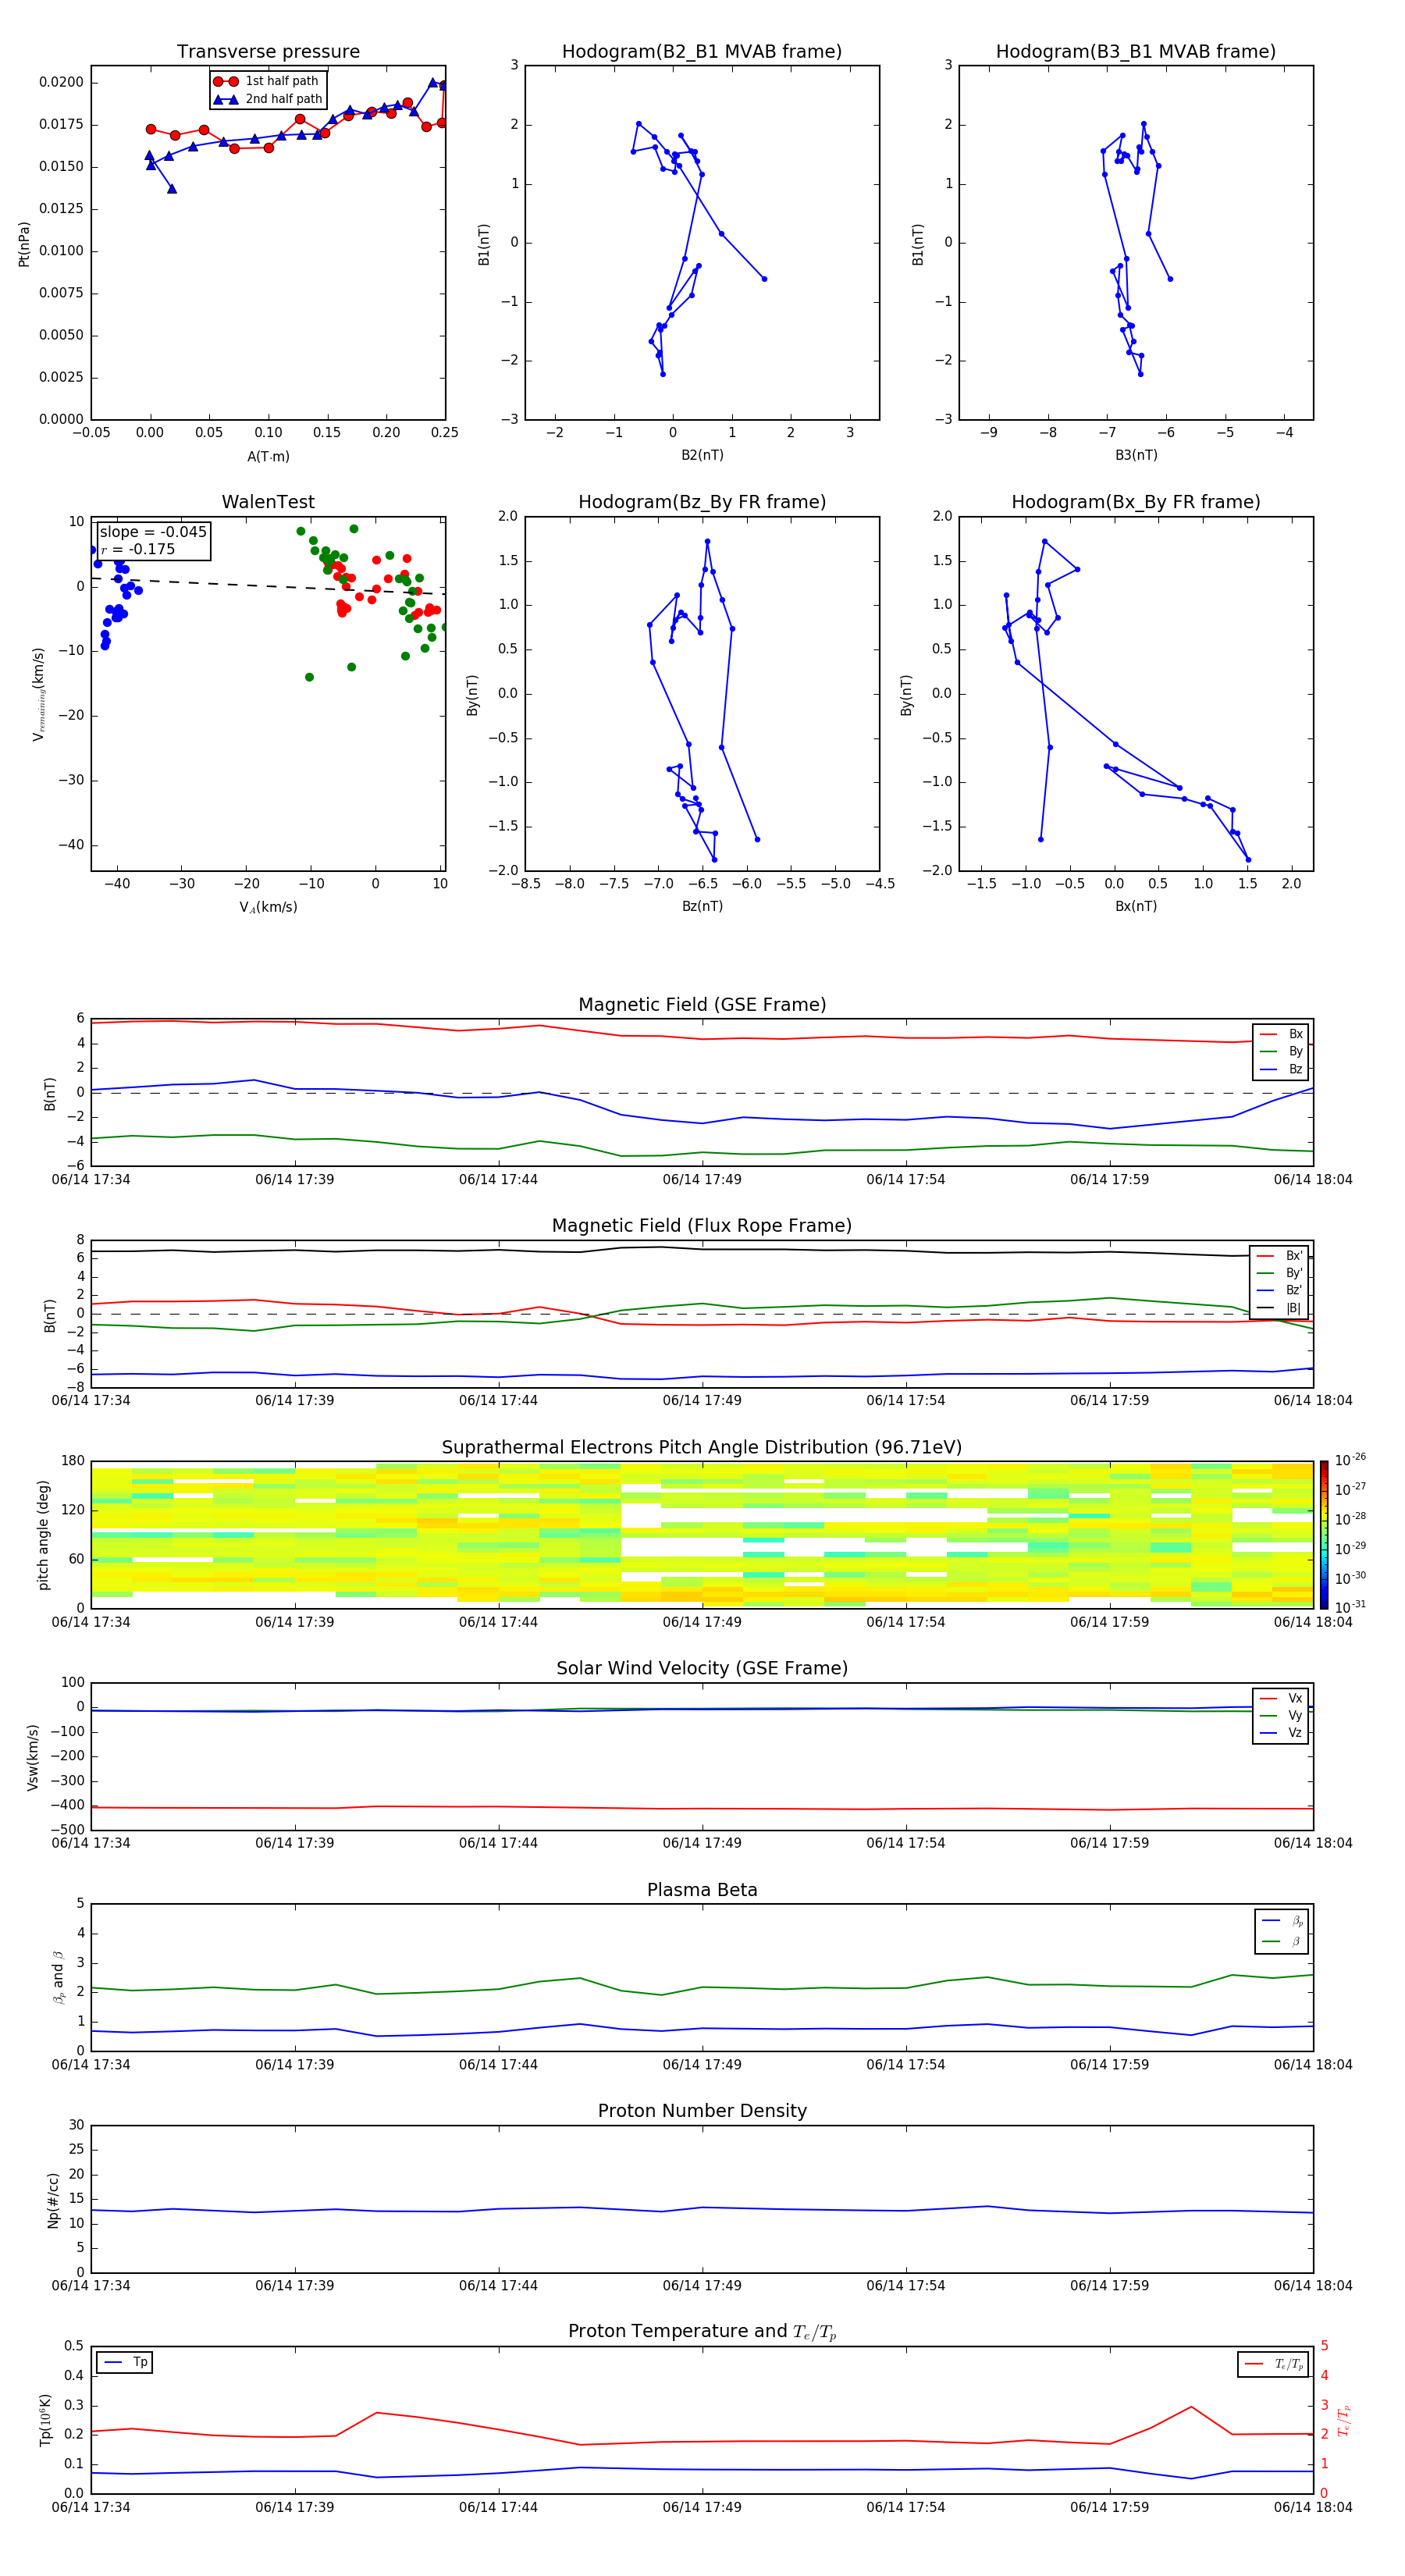The image size is (1405, 2576).
Task: Click the 'Hodogram(Bz_By FR frame)' title
Action: pos(702,502)
